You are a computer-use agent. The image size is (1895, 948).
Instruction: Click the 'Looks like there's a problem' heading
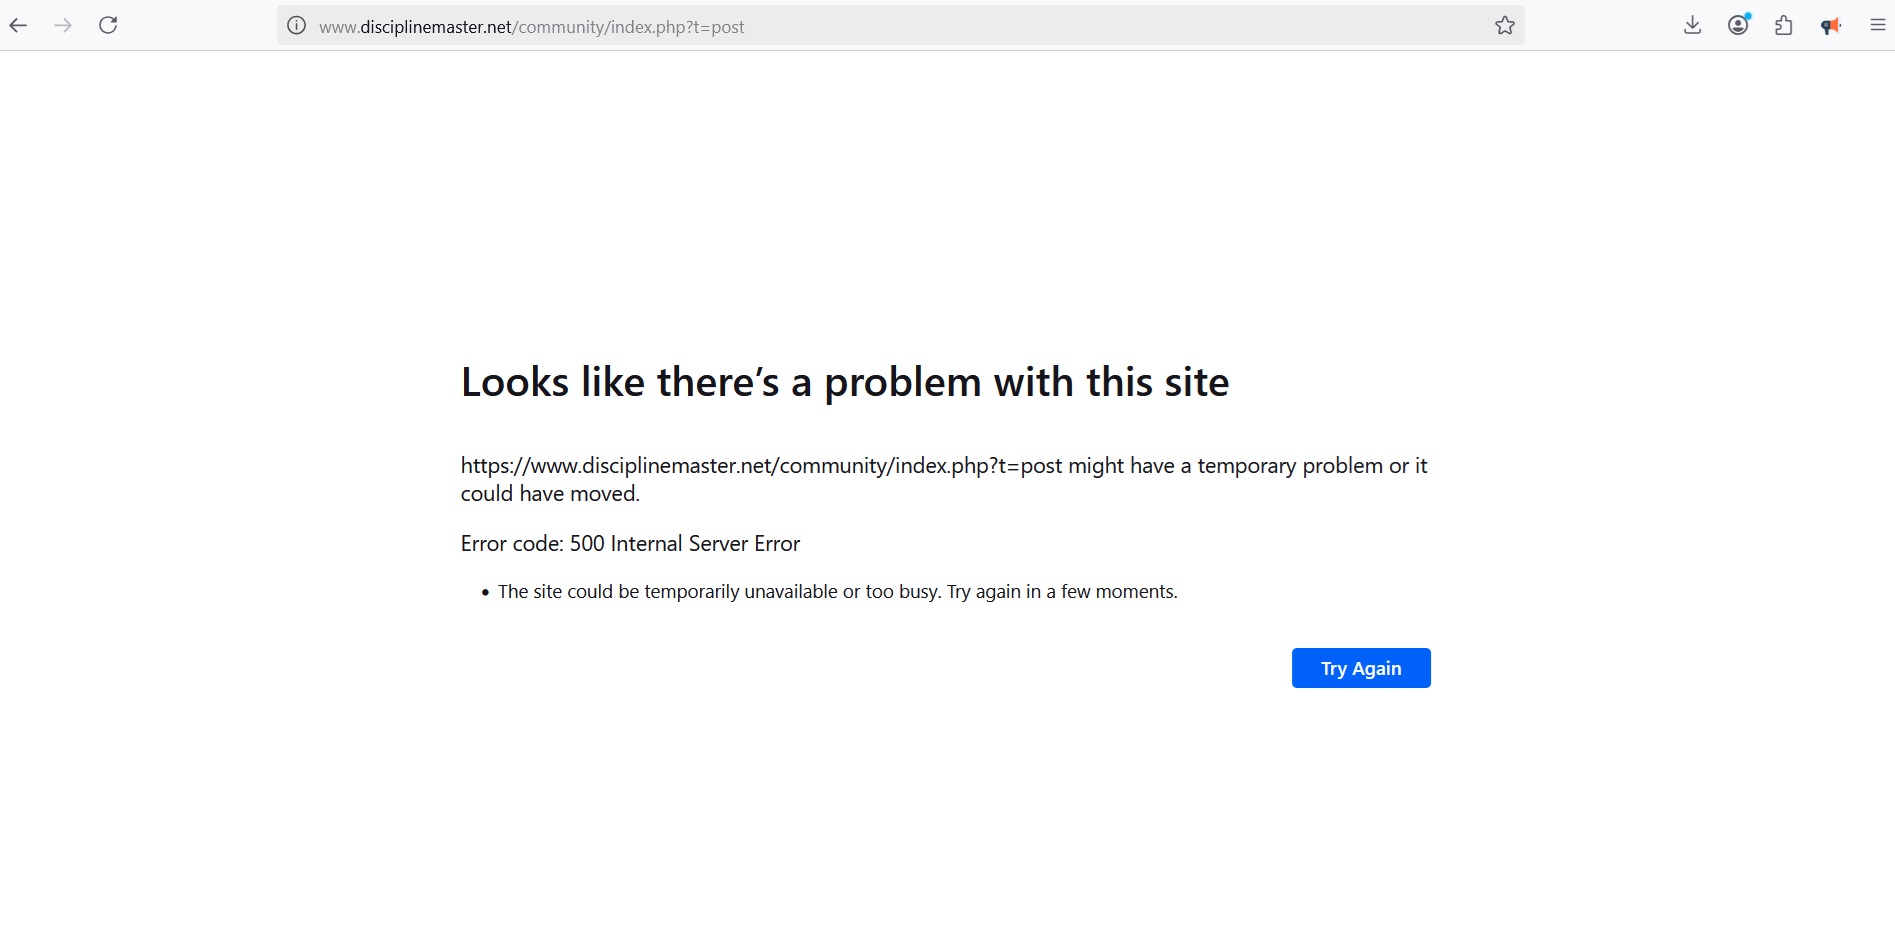coord(844,382)
